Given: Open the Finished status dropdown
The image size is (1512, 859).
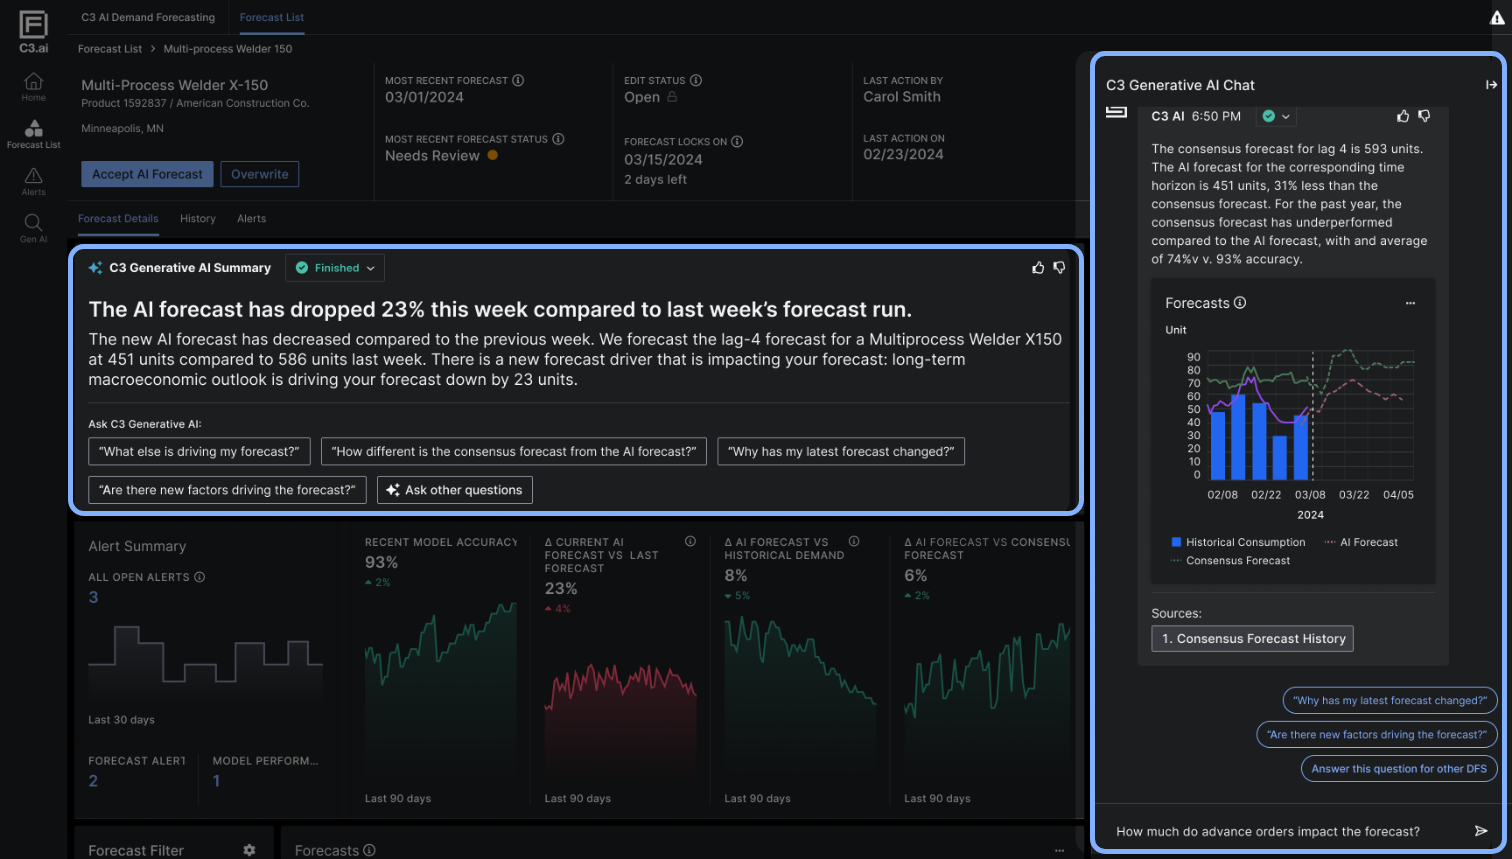Looking at the screenshot, I should (336, 268).
